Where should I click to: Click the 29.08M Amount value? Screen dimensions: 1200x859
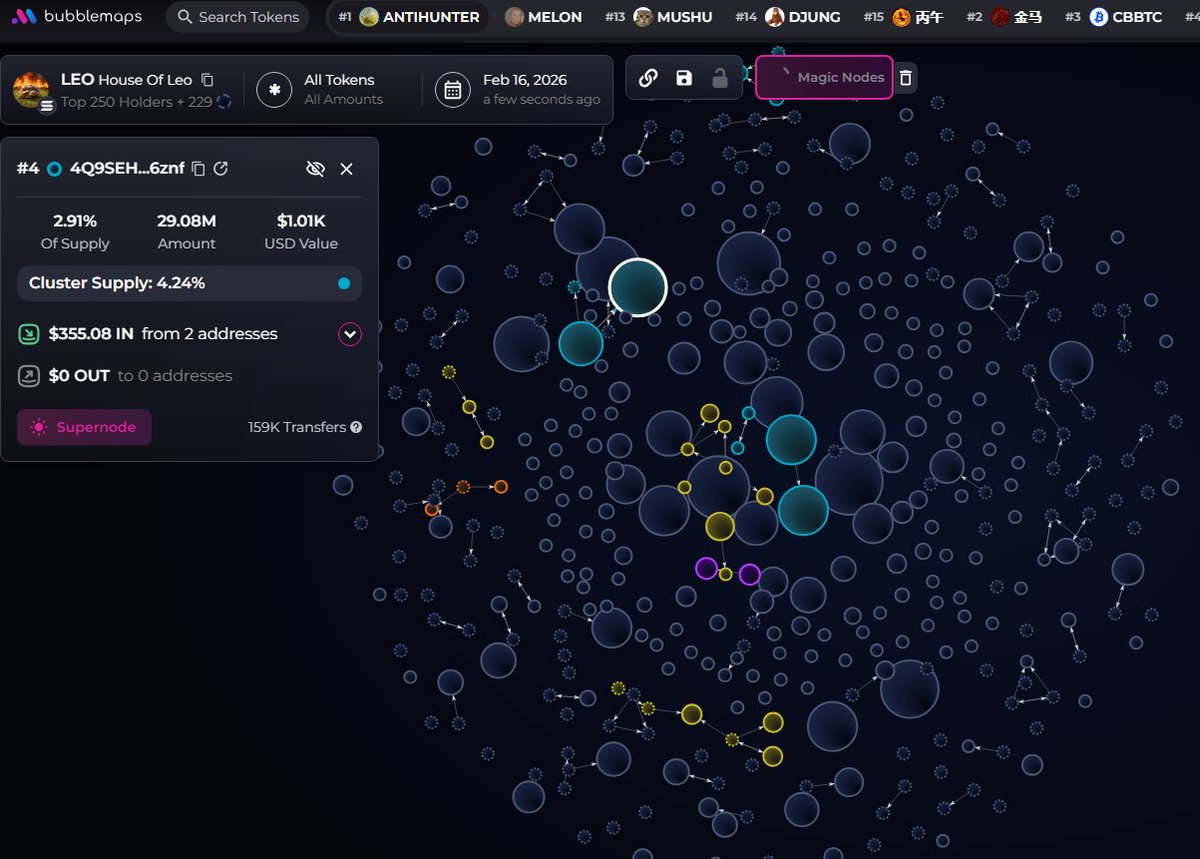click(x=186, y=221)
